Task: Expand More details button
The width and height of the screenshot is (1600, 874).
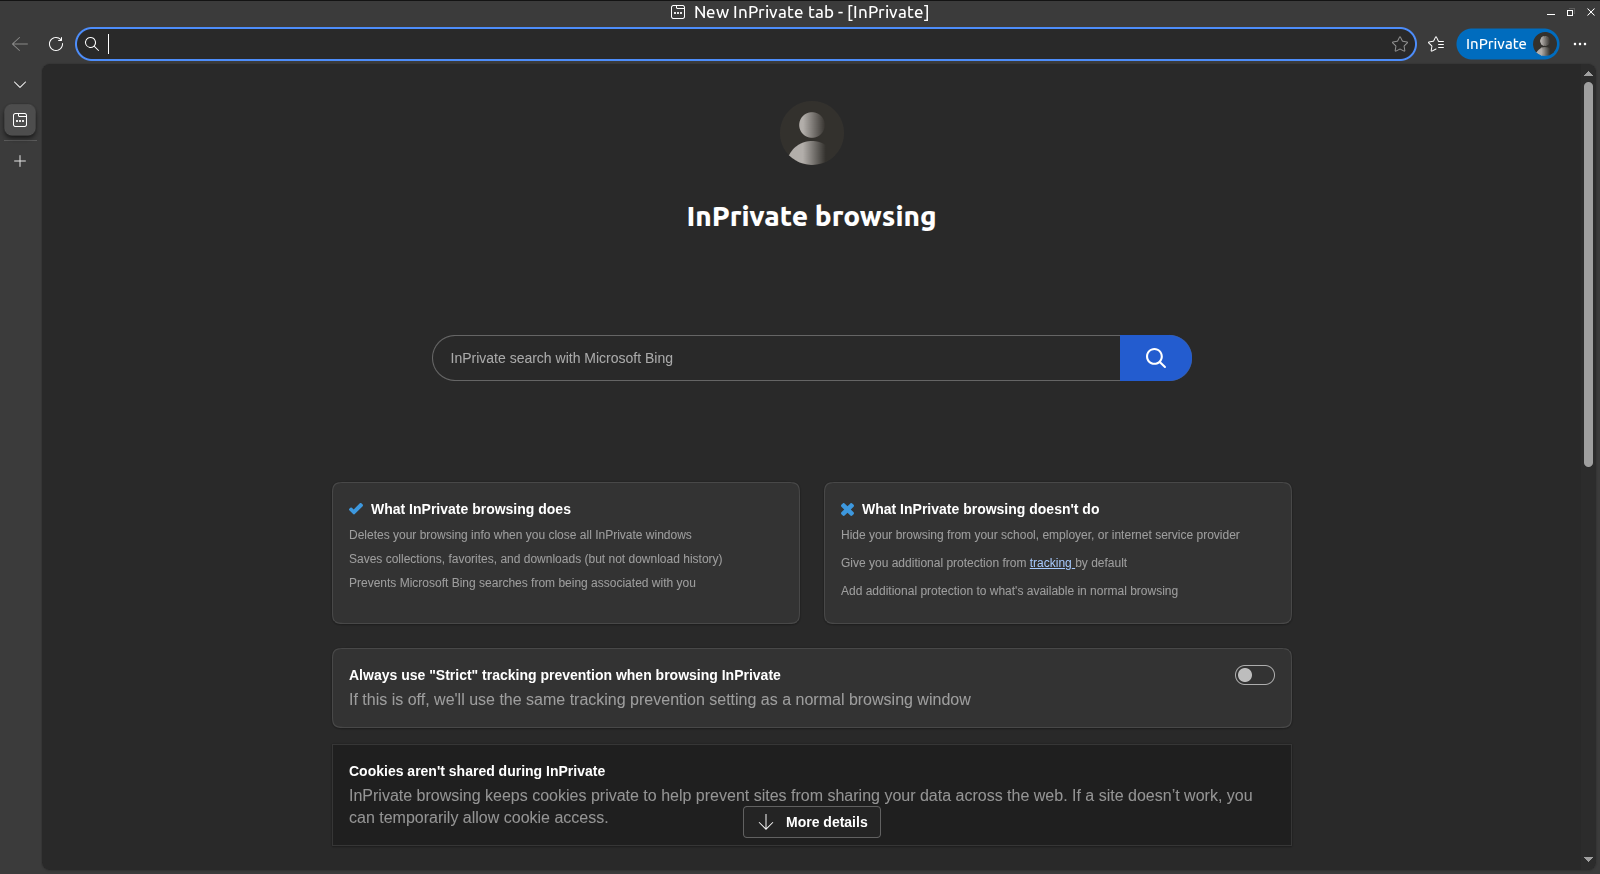Action: coord(812,822)
